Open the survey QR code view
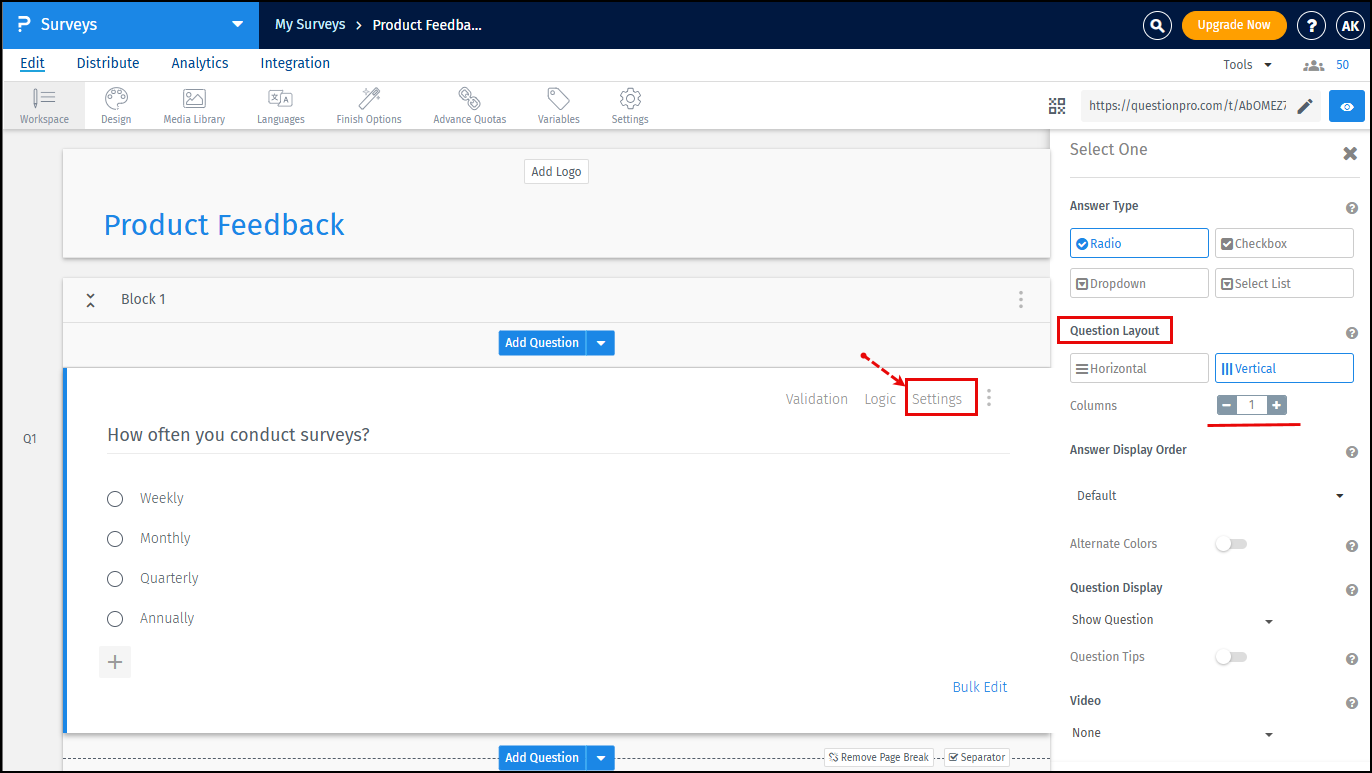This screenshot has height=773, width=1372. point(1056,105)
